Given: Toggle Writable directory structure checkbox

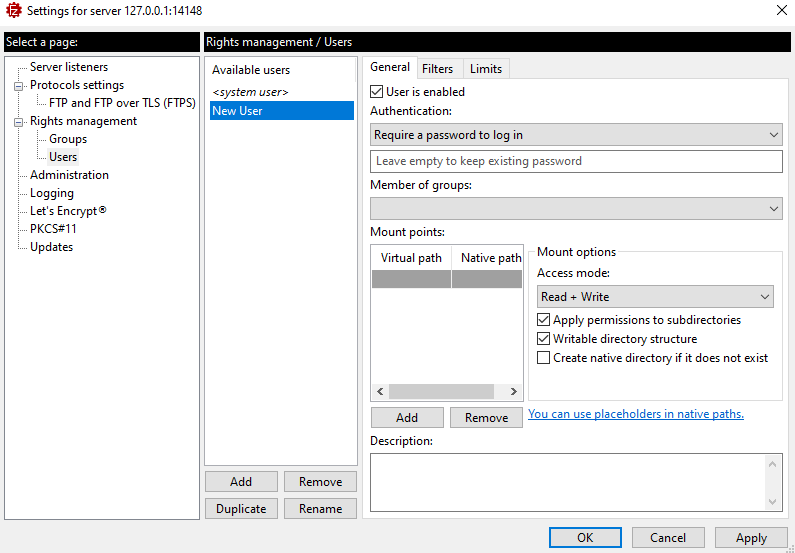Looking at the screenshot, I should 544,339.
